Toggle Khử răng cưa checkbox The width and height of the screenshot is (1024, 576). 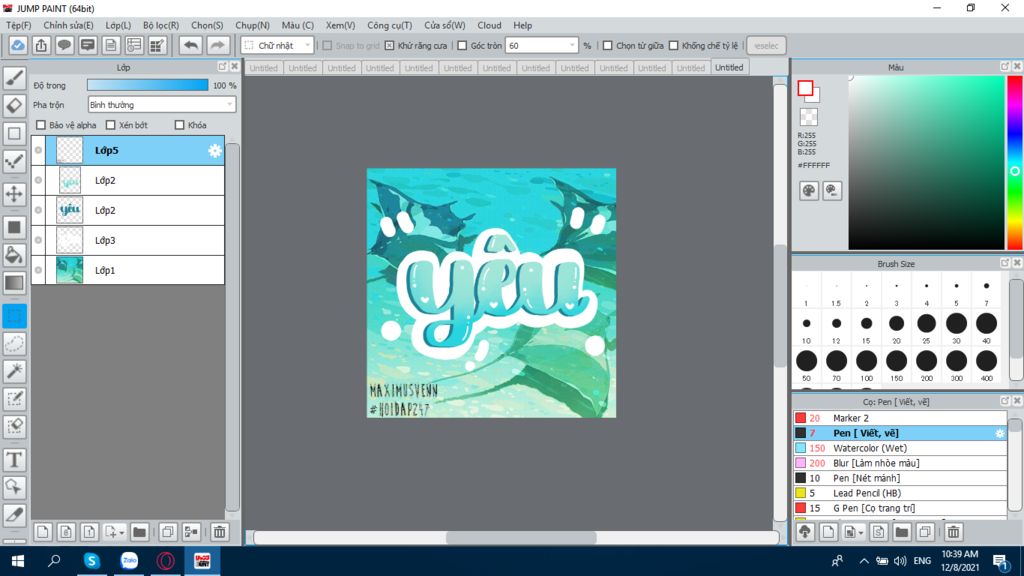(x=389, y=46)
